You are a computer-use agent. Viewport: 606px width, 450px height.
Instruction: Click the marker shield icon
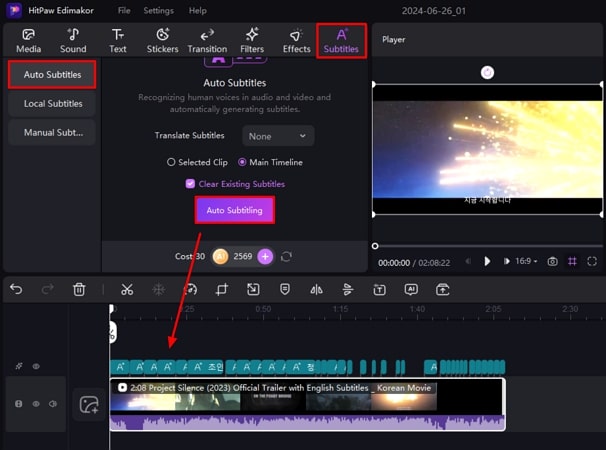(285, 289)
